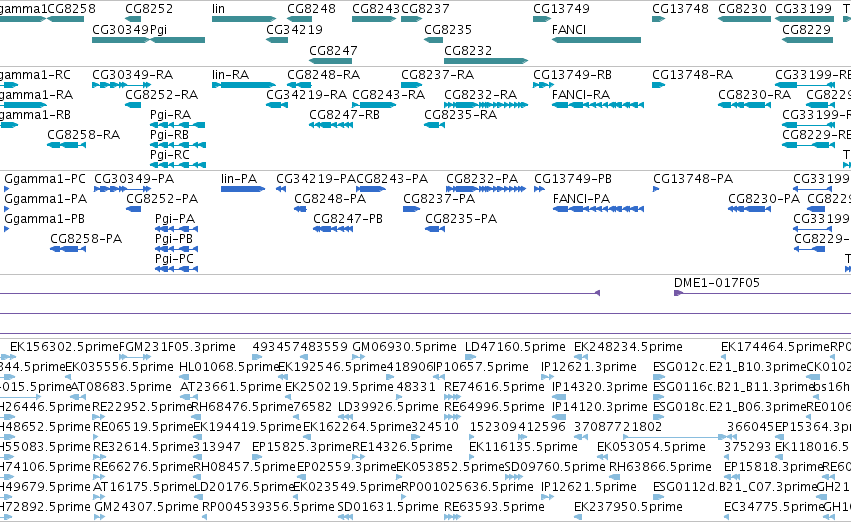Open the RH63866.5prime EST
851x522 pixels.
tap(614, 477)
